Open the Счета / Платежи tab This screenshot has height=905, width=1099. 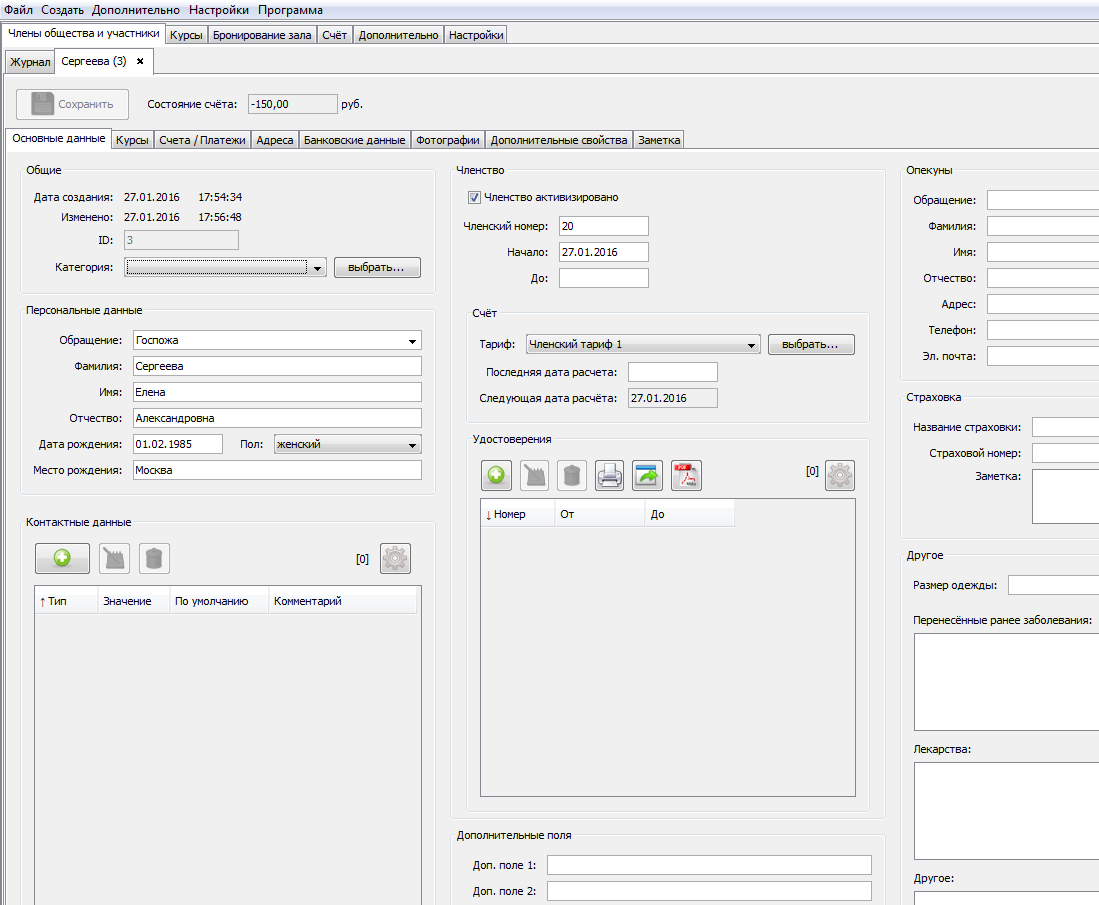(203, 140)
